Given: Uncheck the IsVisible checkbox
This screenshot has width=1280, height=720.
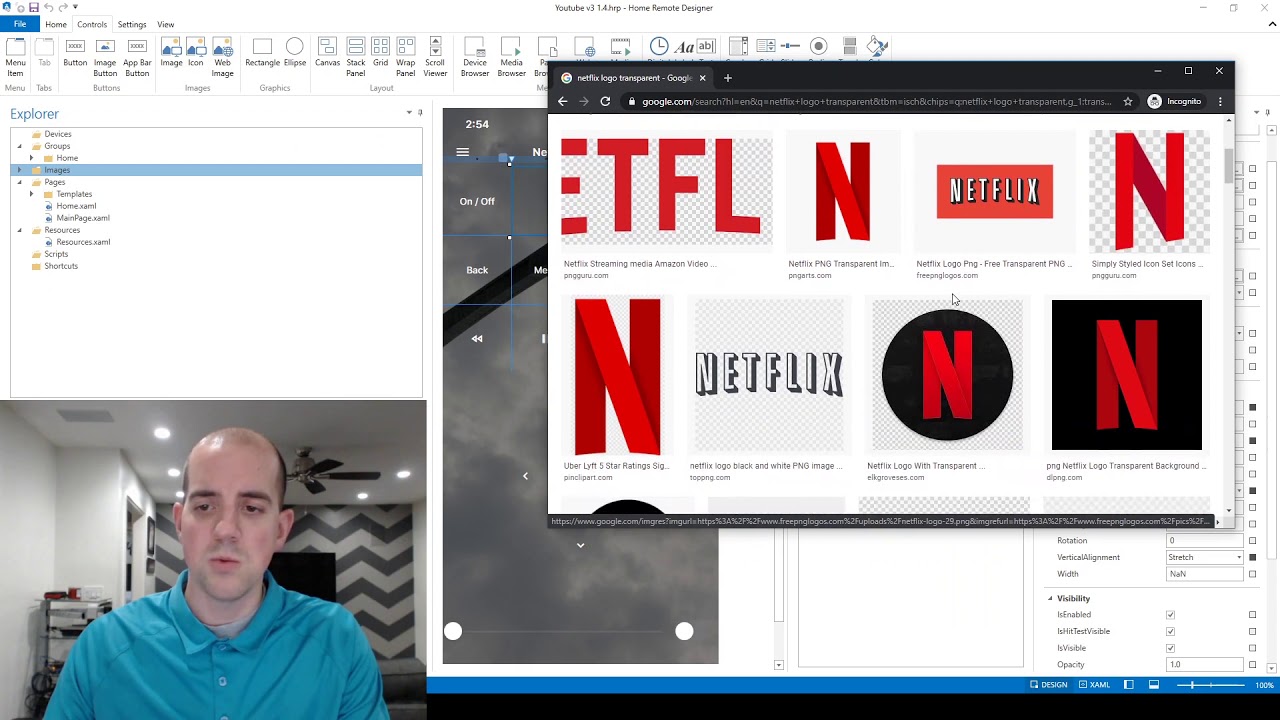Looking at the screenshot, I should point(1170,649).
